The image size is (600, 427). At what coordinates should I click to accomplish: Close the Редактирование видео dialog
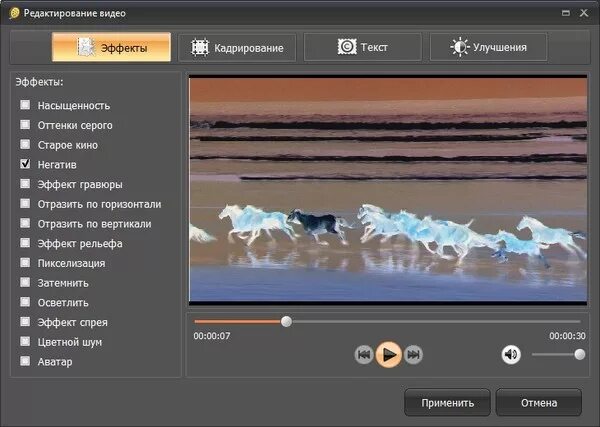click(584, 13)
